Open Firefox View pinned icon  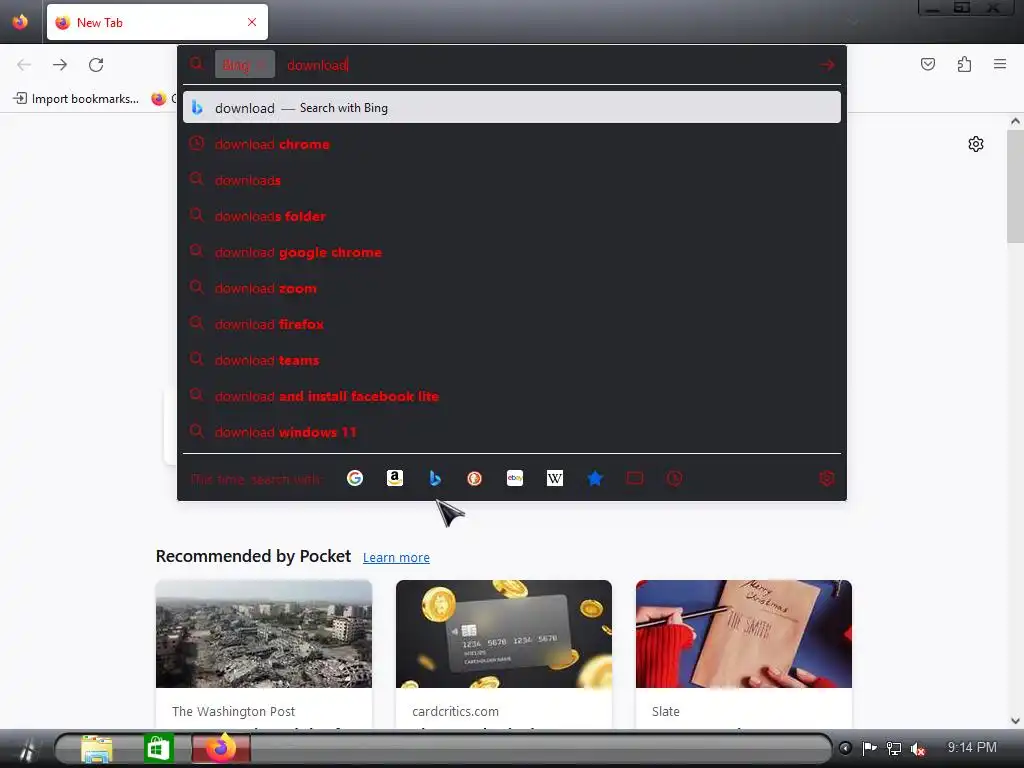pos(20,22)
